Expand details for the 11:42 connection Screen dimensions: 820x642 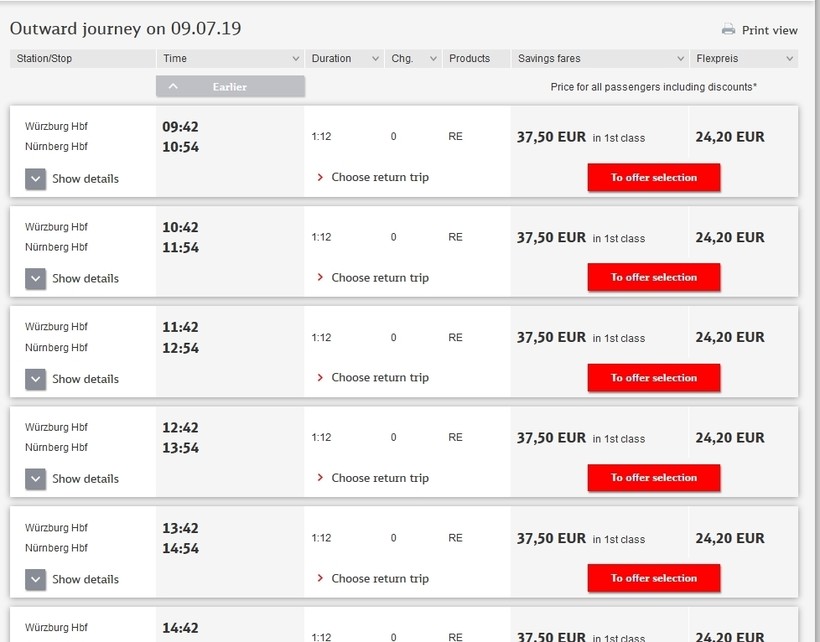(36, 379)
